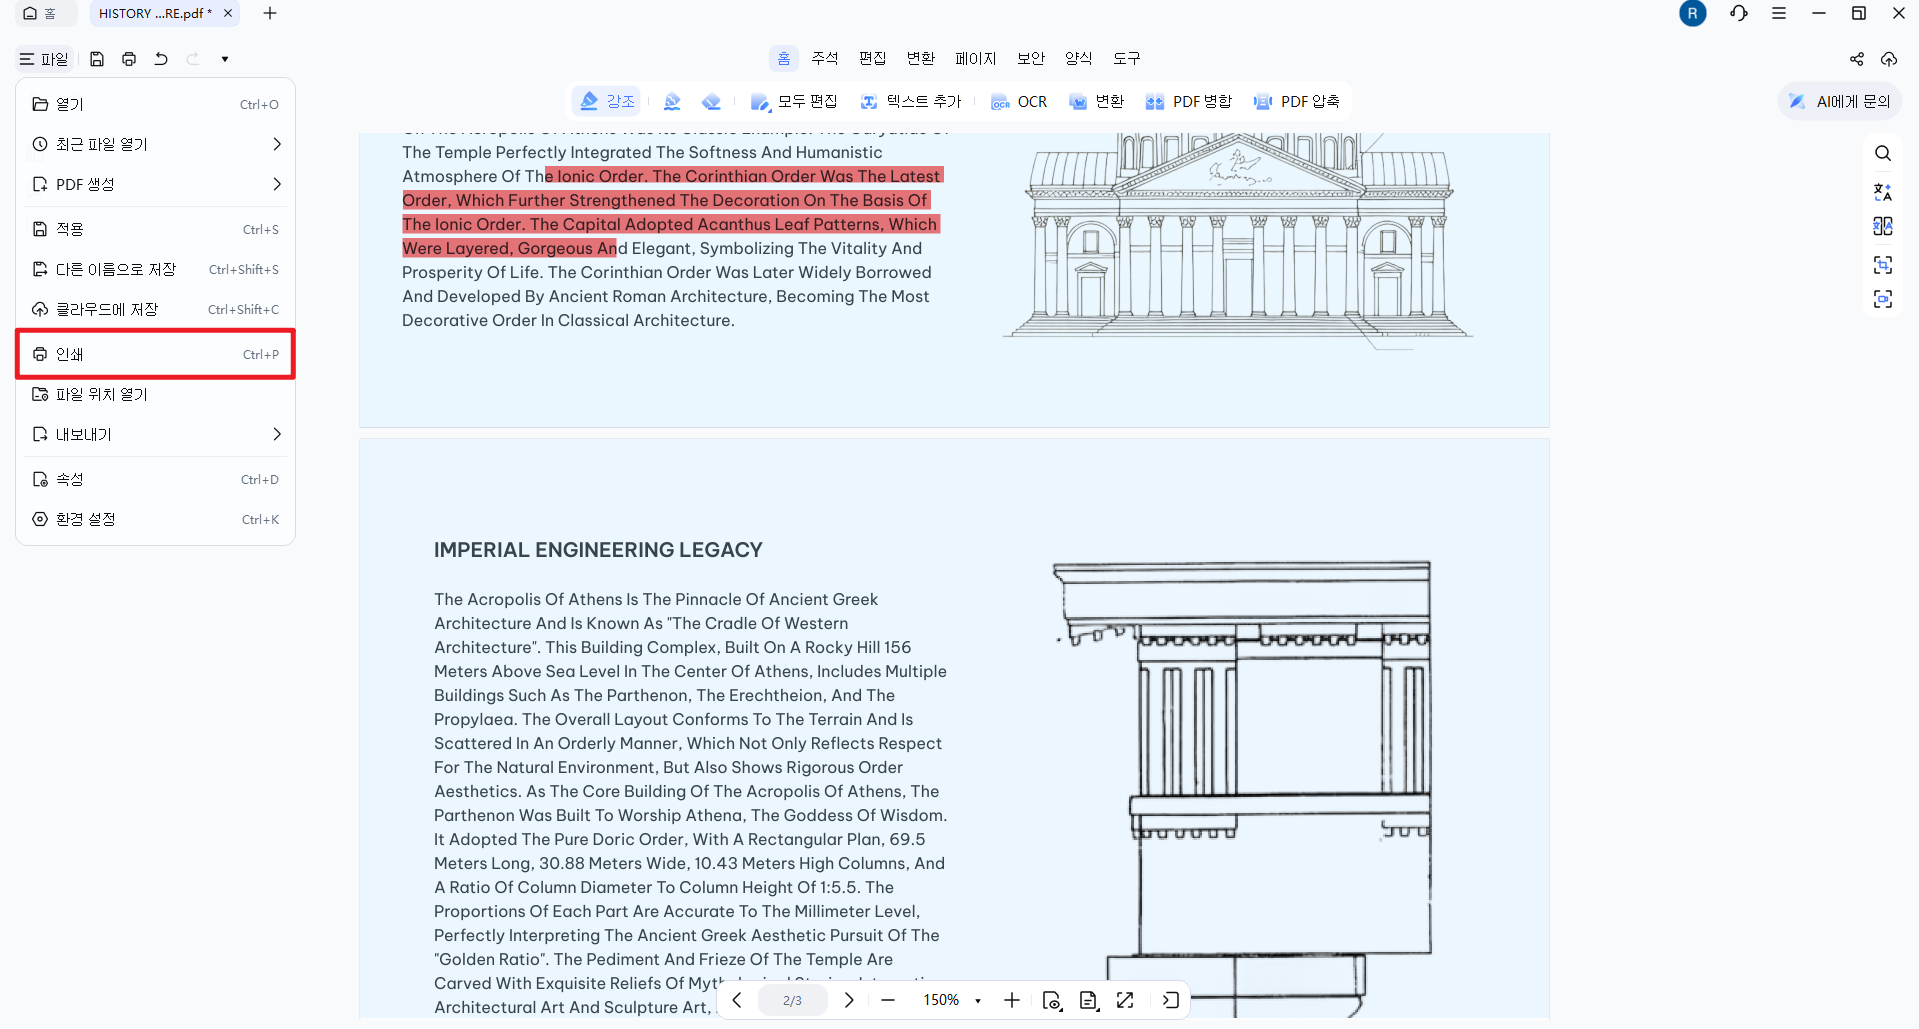Click the save icon in quick toolbar
The width and height of the screenshot is (1919, 1029).
(x=97, y=59)
